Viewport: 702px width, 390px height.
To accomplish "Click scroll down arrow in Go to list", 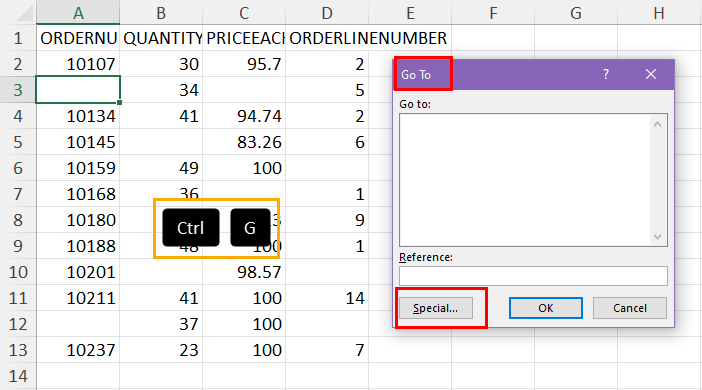I will click(x=657, y=236).
